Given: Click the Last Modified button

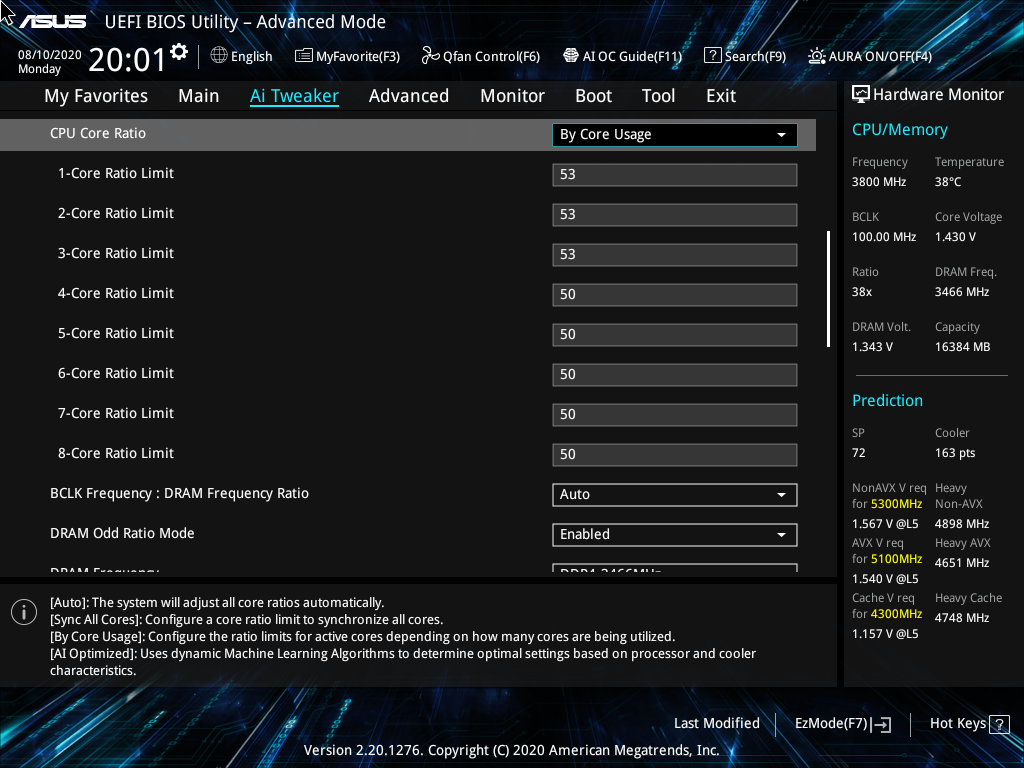Looking at the screenshot, I should pos(717,723).
